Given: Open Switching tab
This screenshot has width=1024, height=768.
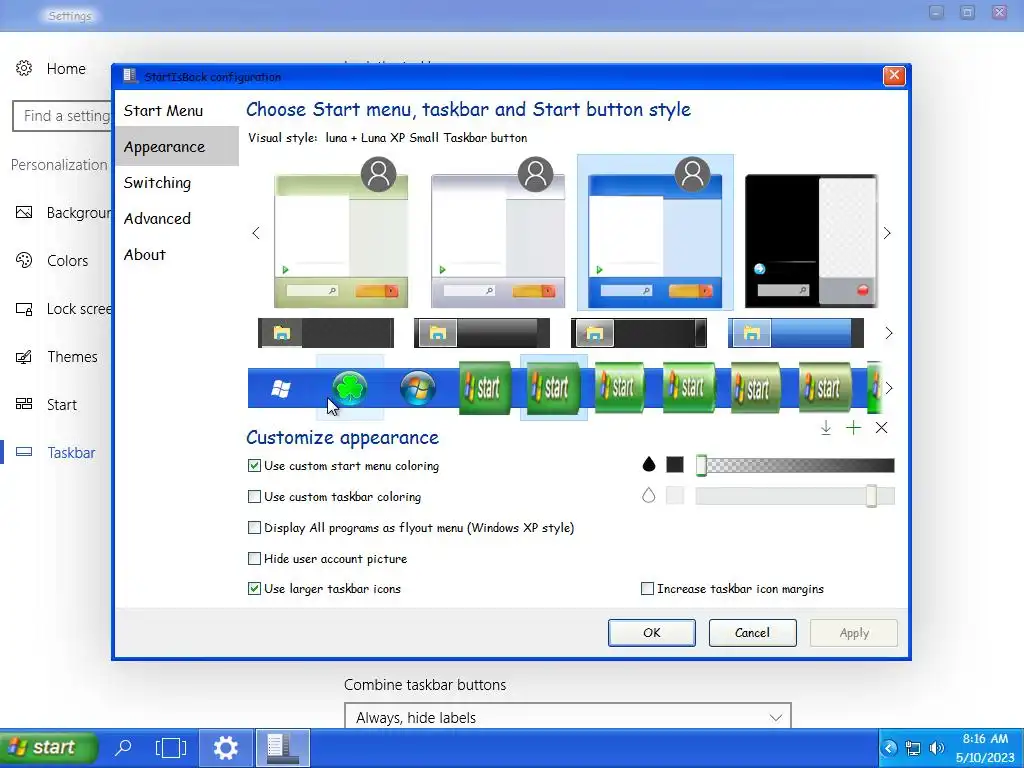Looking at the screenshot, I should pyautogui.click(x=157, y=182).
